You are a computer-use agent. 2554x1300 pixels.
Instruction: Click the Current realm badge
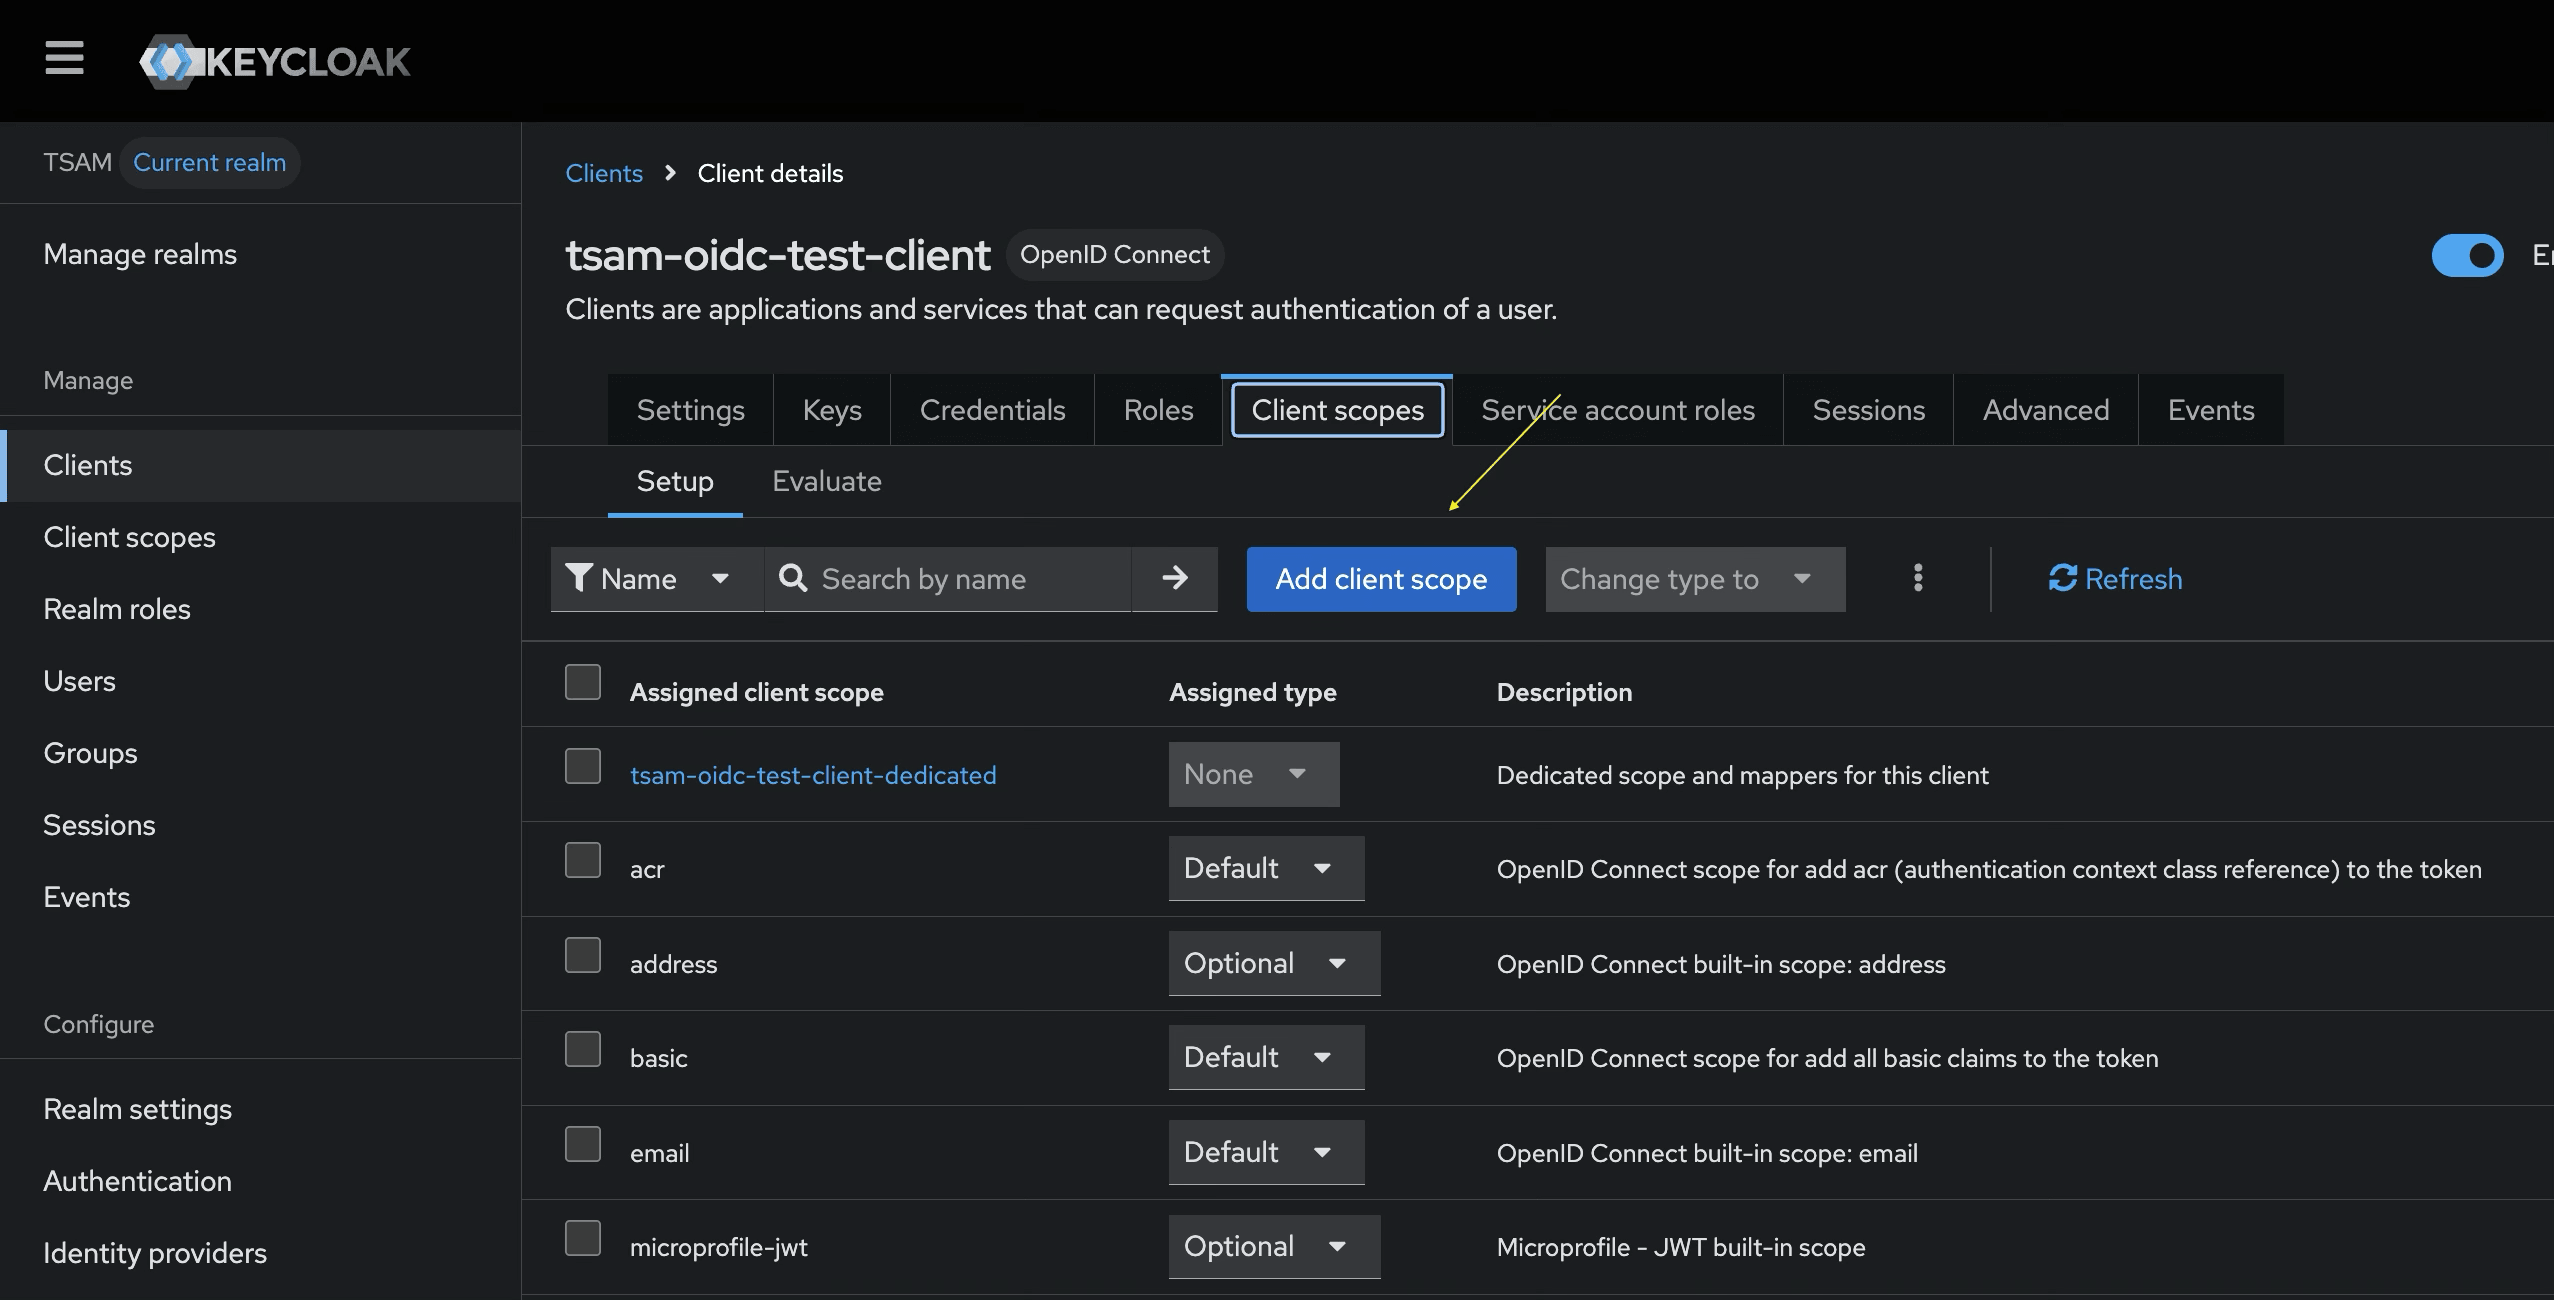tap(209, 162)
